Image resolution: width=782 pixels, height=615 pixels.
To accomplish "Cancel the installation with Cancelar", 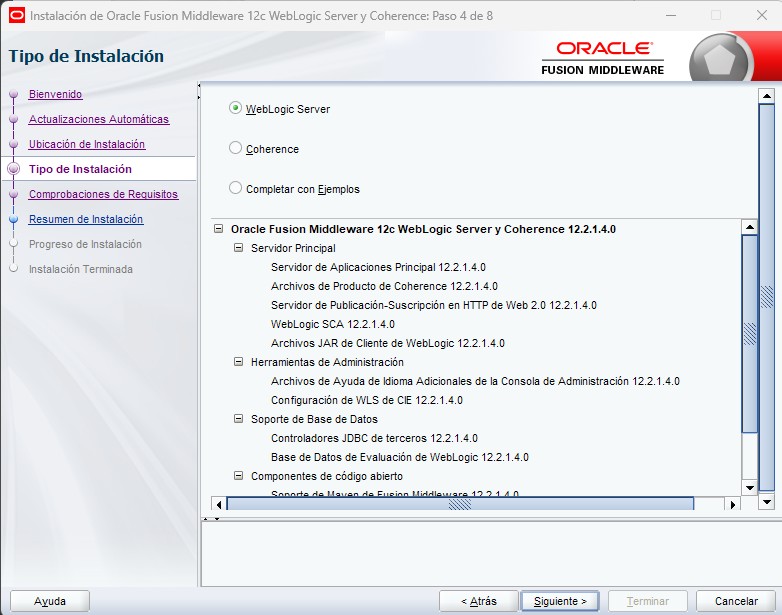I will [736, 601].
